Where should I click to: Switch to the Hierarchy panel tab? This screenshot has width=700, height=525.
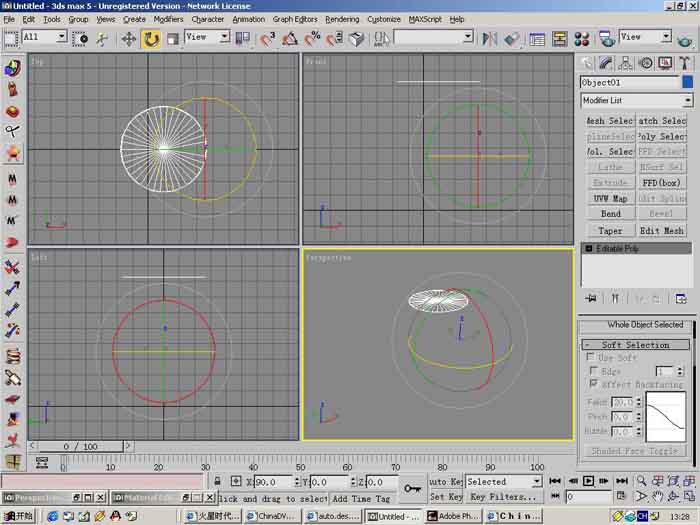[625, 63]
